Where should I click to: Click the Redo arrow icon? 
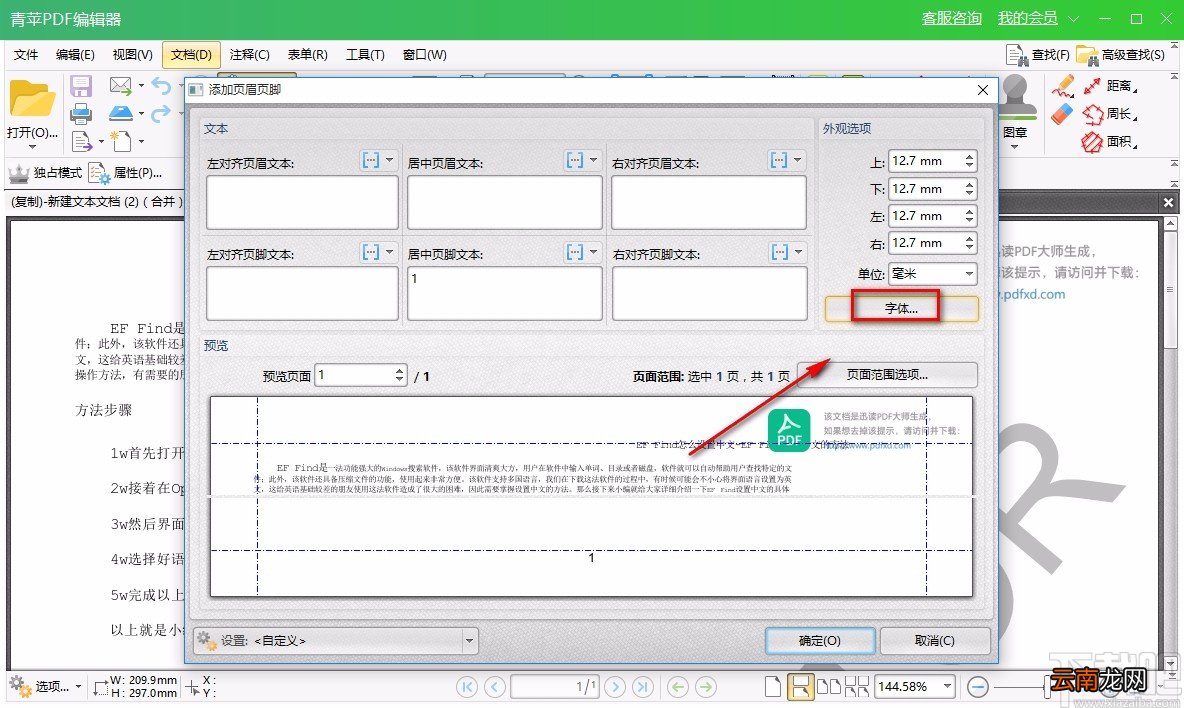[161, 113]
